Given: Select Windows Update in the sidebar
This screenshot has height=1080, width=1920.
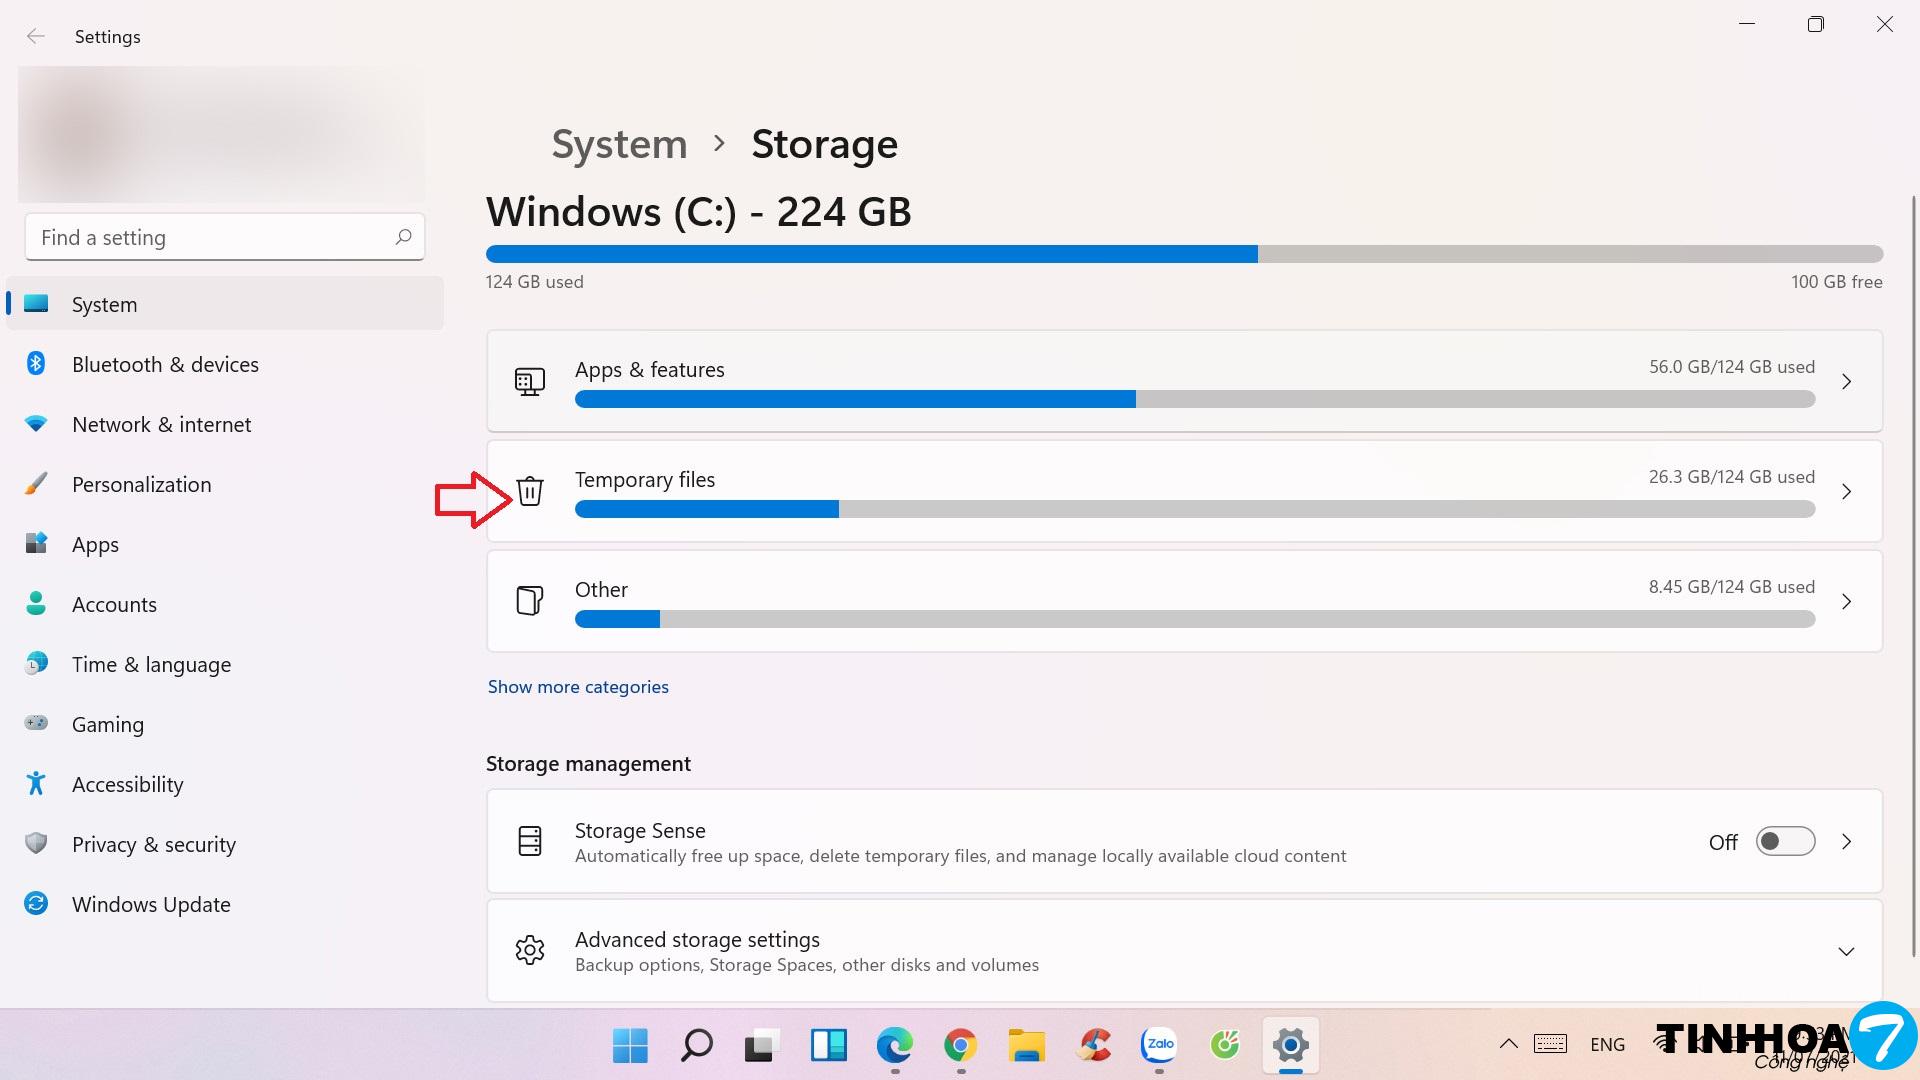Looking at the screenshot, I should [151, 905].
